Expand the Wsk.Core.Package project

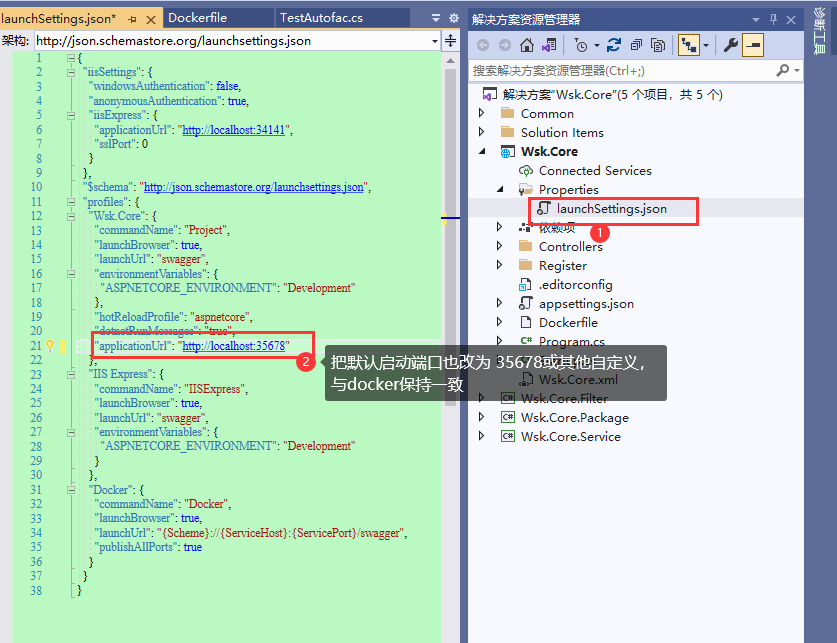point(481,417)
